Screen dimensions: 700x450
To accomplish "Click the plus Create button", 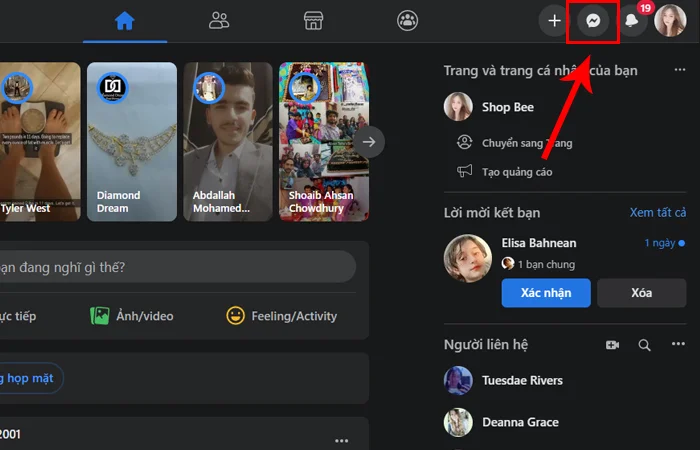I will tap(554, 21).
